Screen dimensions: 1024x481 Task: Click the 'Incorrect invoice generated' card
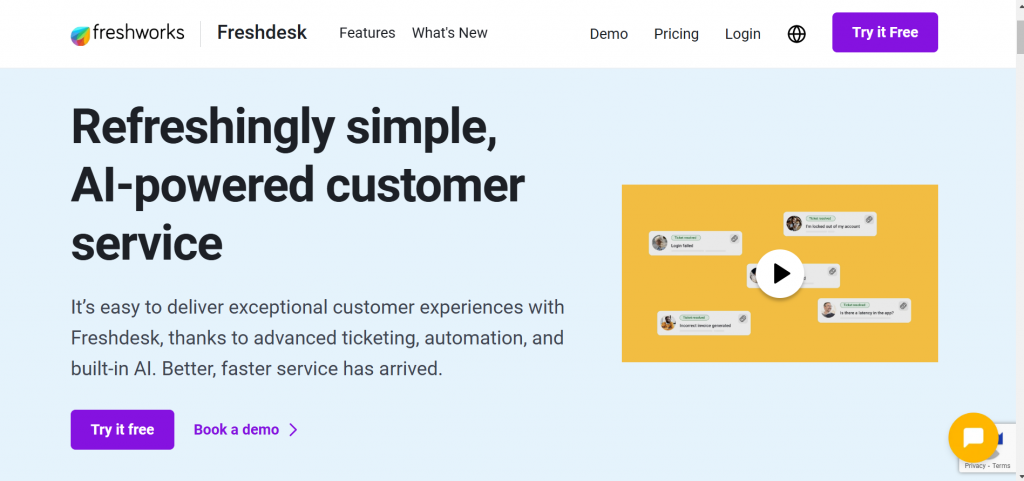tap(703, 323)
